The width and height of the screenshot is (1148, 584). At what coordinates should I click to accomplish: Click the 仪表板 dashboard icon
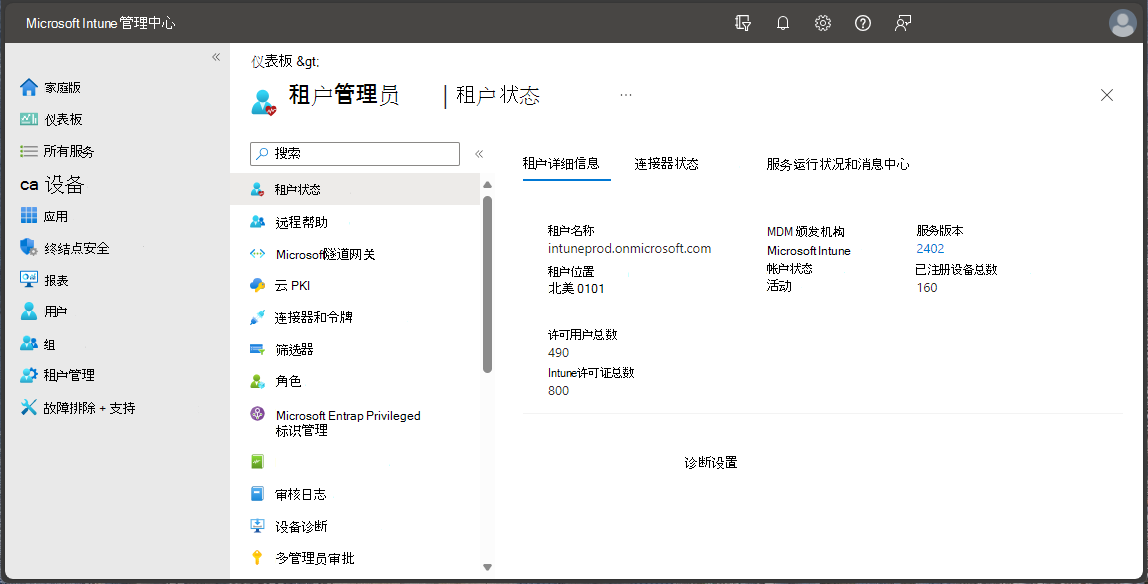coord(29,119)
